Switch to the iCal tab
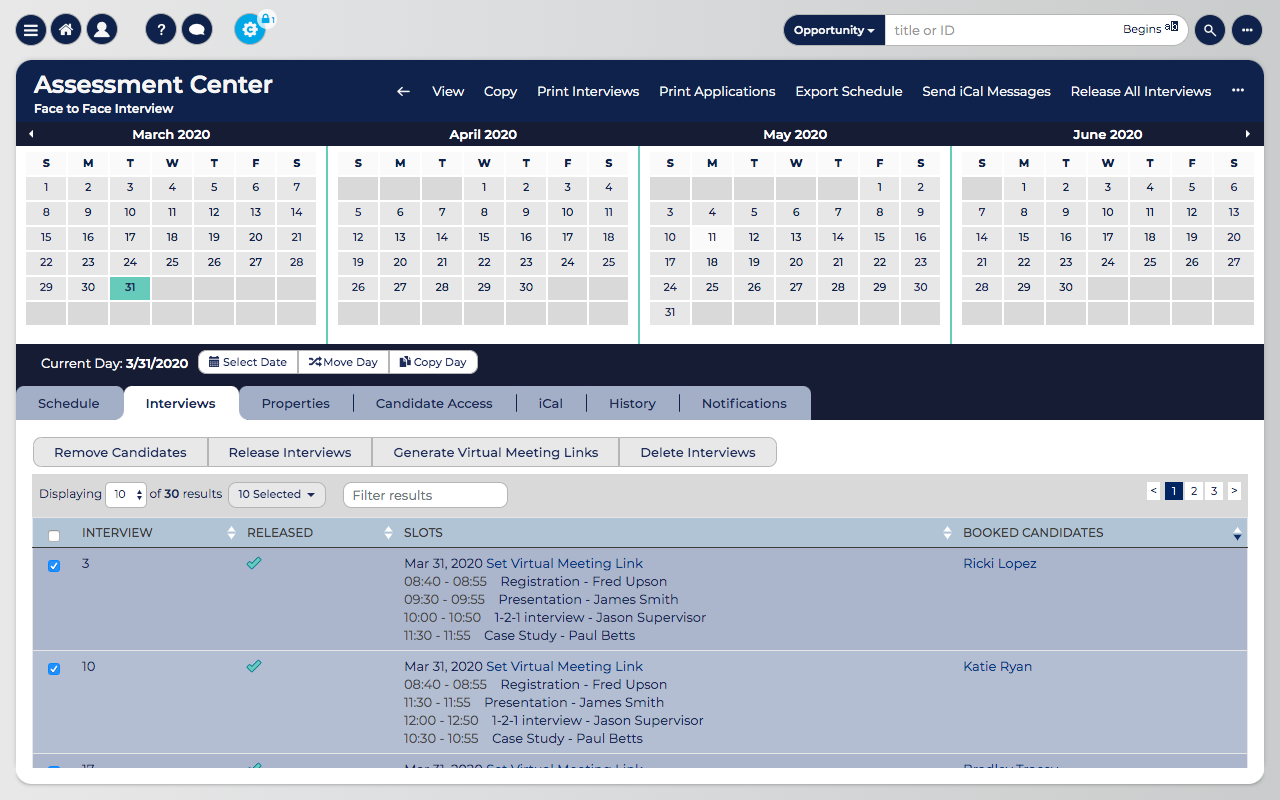1280x800 pixels. point(551,403)
